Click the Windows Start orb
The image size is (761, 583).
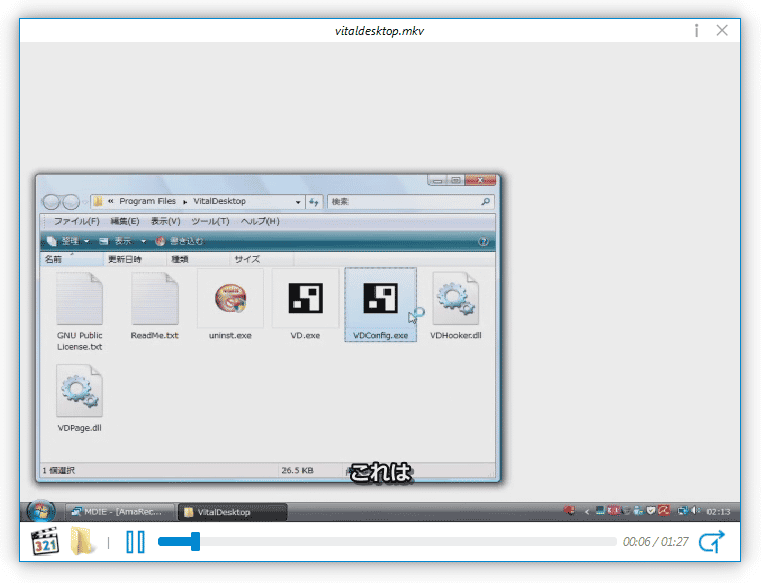tap(41, 511)
